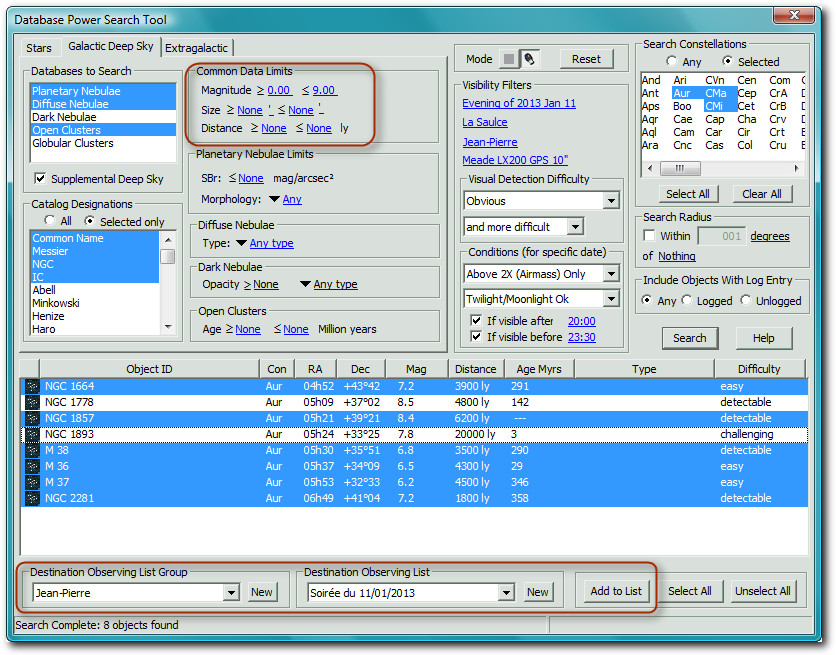Click the Reset button
This screenshot has height=655, width=836.
click(x=586, y=59)
